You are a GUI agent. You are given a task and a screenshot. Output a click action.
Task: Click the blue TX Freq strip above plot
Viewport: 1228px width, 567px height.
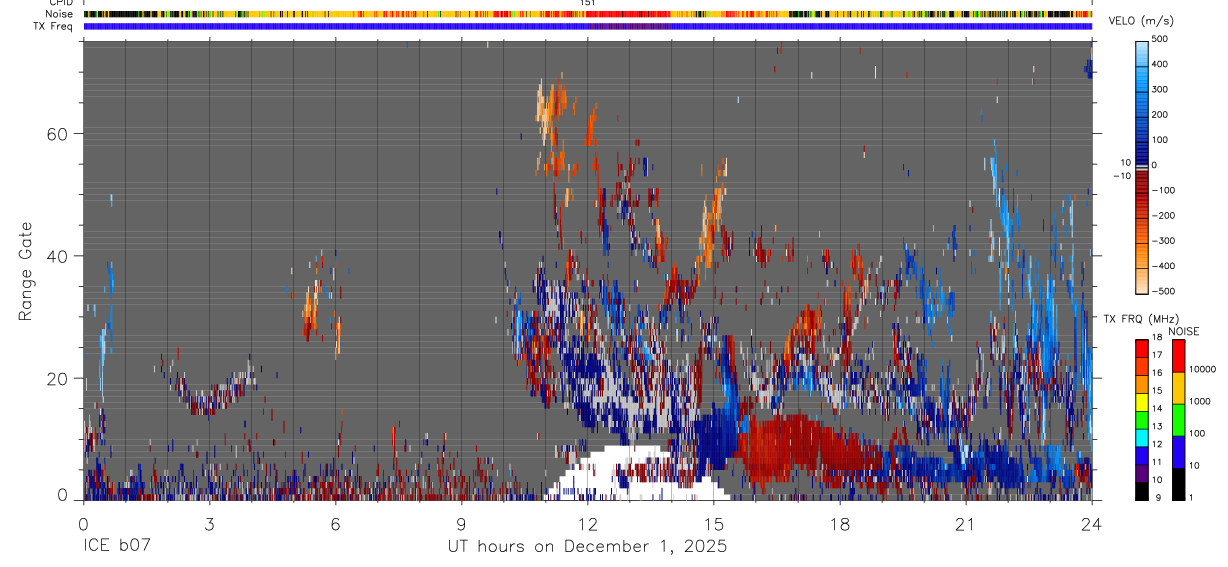587,26
